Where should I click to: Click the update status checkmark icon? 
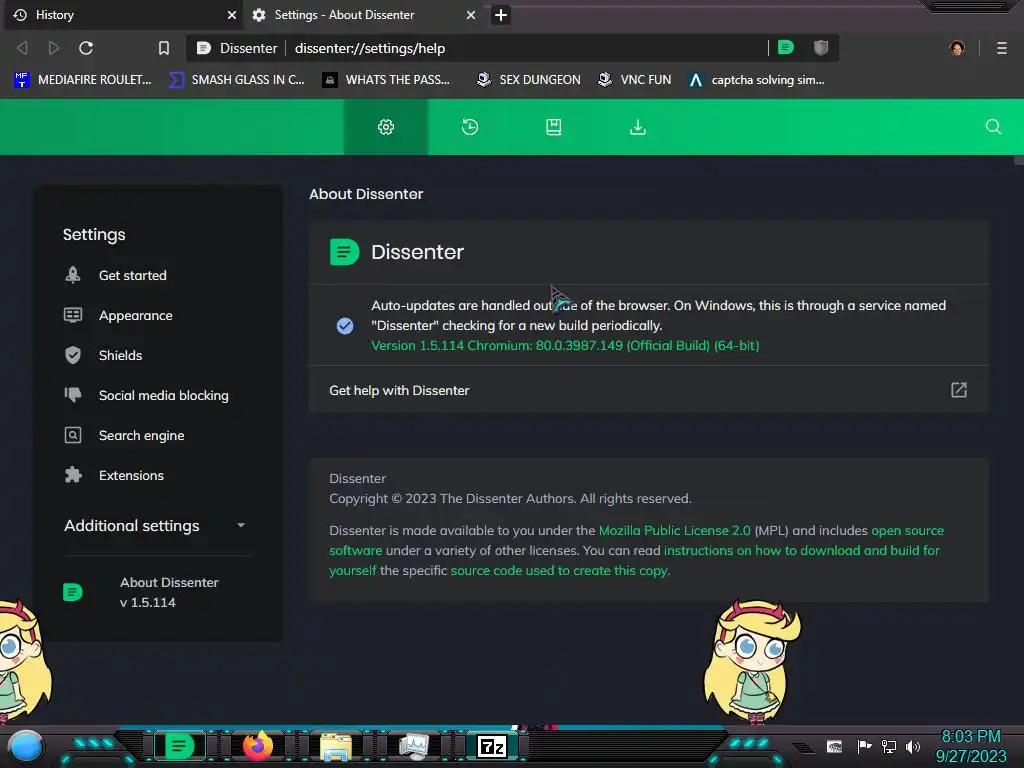coord(345,325)
